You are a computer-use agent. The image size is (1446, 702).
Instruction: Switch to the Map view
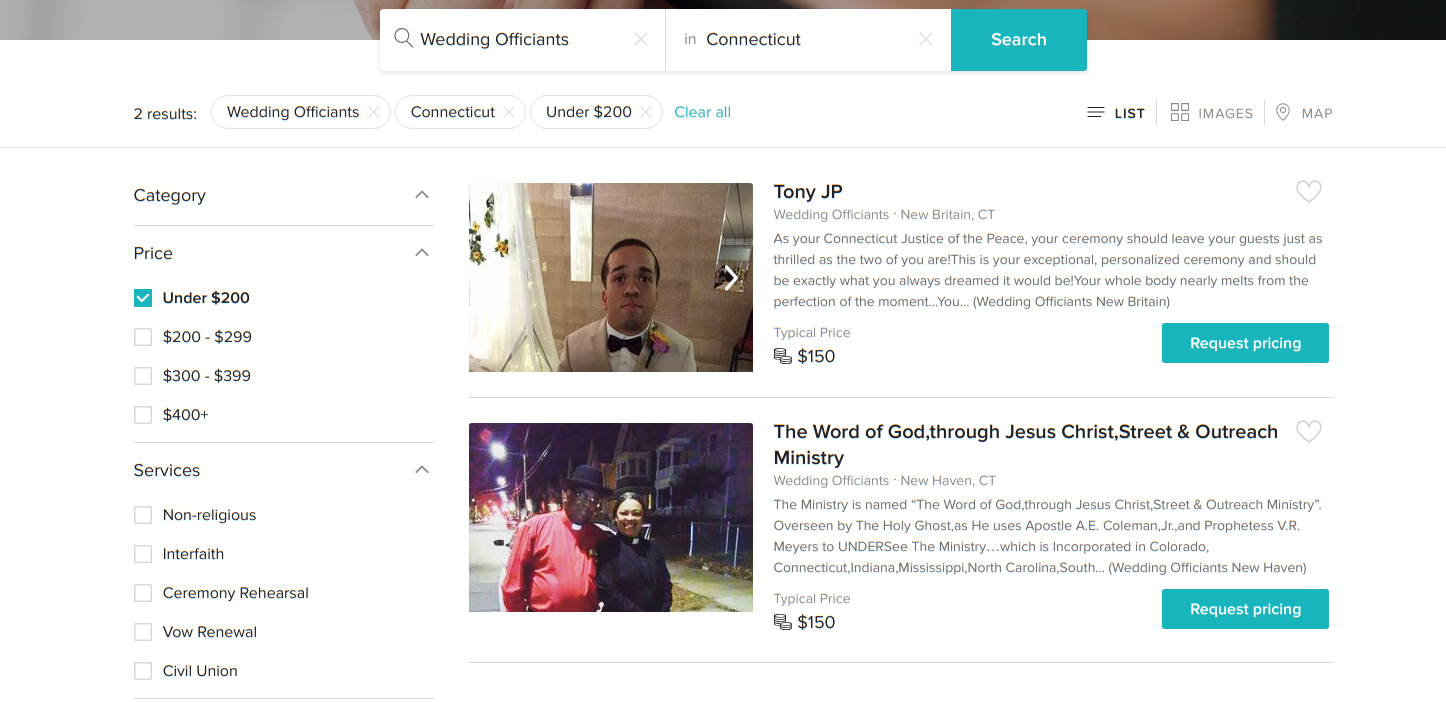[1304, 113]
